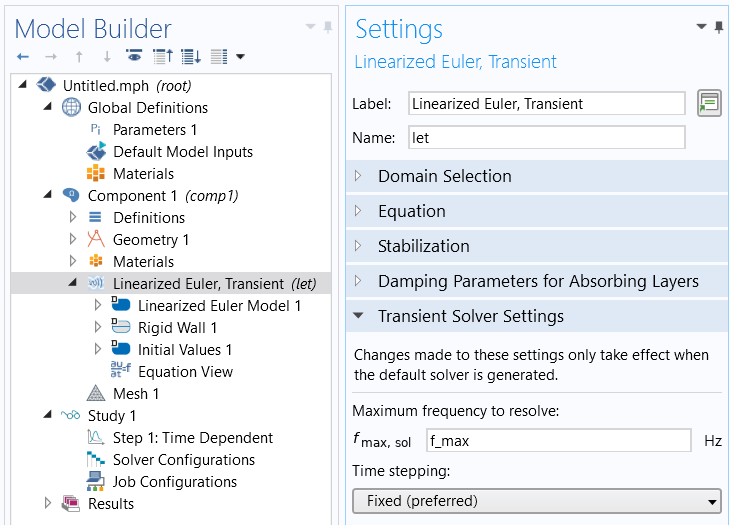Pin the Settings window using pin icon
Screen dimensions: 730x525
click(x=719, y=27)
